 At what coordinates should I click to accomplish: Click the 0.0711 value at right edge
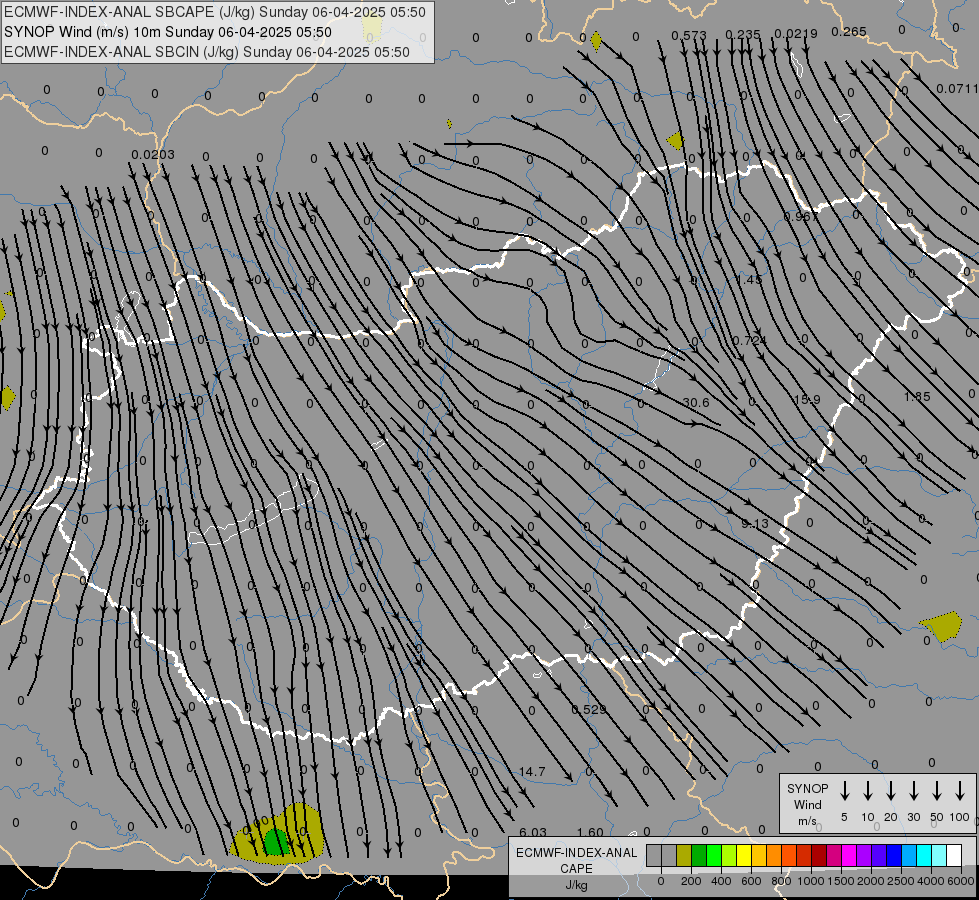[957, 89]
